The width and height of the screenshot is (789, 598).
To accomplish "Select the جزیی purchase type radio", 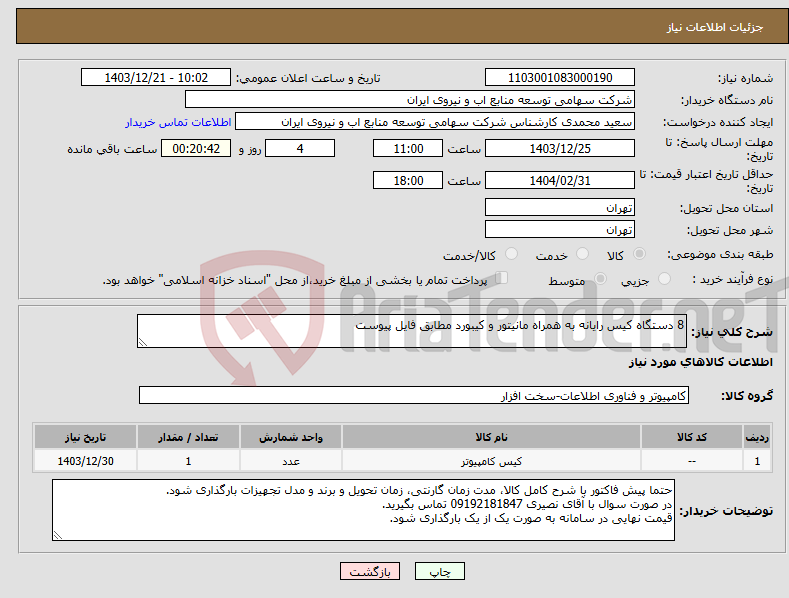I will tap(664, 279).
